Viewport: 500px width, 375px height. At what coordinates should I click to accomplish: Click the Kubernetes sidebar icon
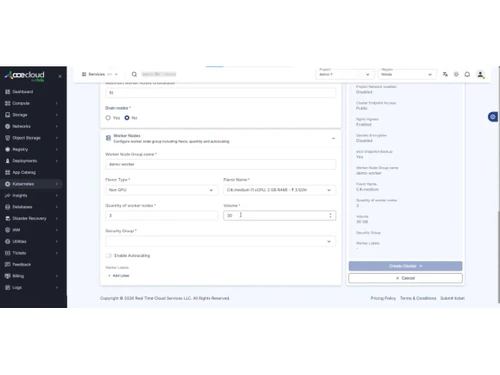click(8, 184)
